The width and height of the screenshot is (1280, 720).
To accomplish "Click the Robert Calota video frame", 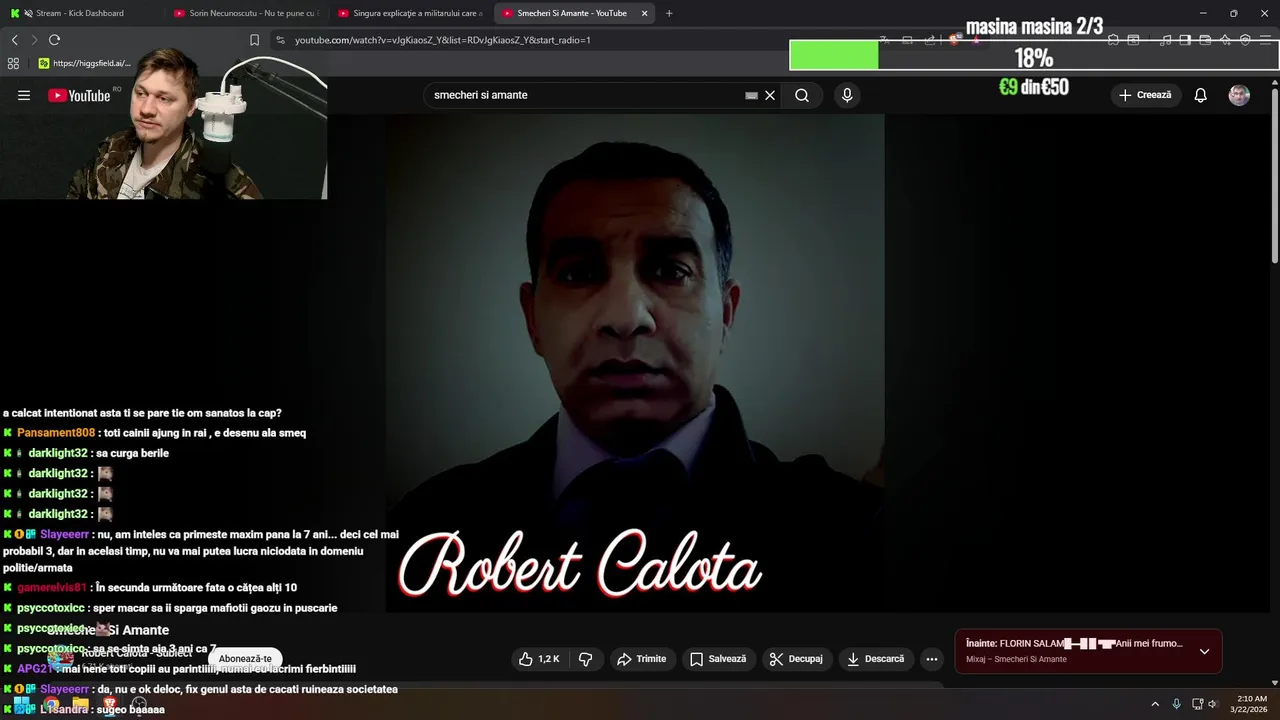I will [635, 363].
